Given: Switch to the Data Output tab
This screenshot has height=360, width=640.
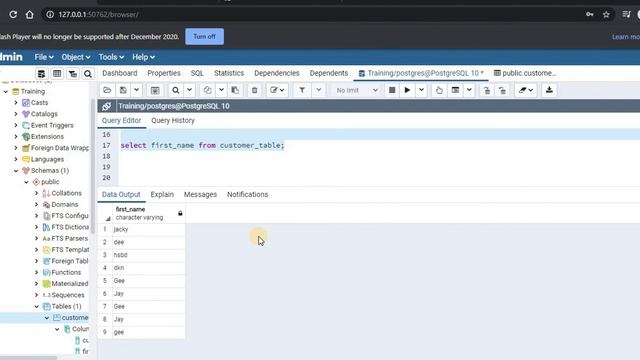Looking at the screenshot, I should [121, 194].
